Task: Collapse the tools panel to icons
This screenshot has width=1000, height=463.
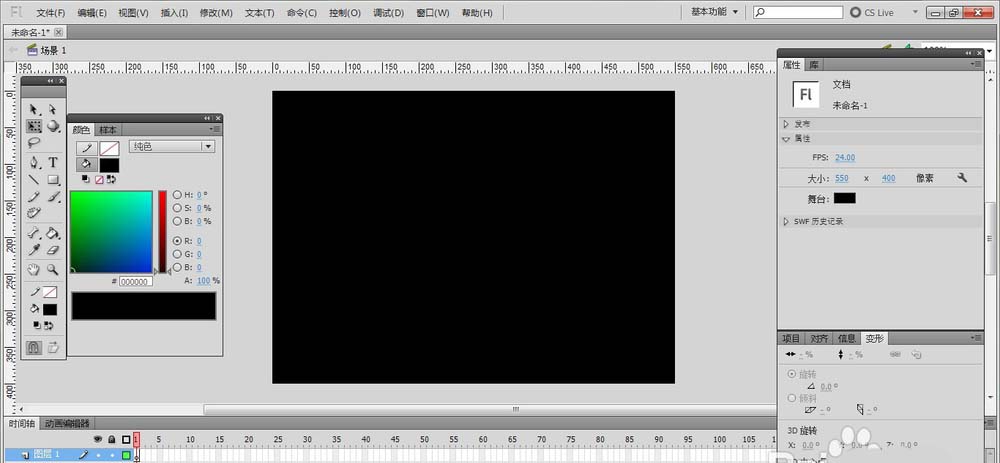Action: 50,81
